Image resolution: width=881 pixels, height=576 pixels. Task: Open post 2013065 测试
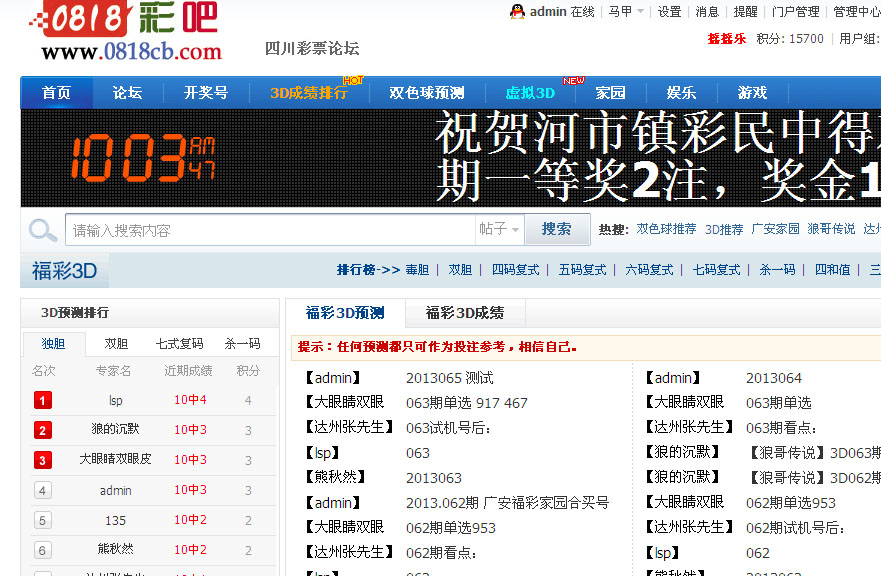point(449,378)
